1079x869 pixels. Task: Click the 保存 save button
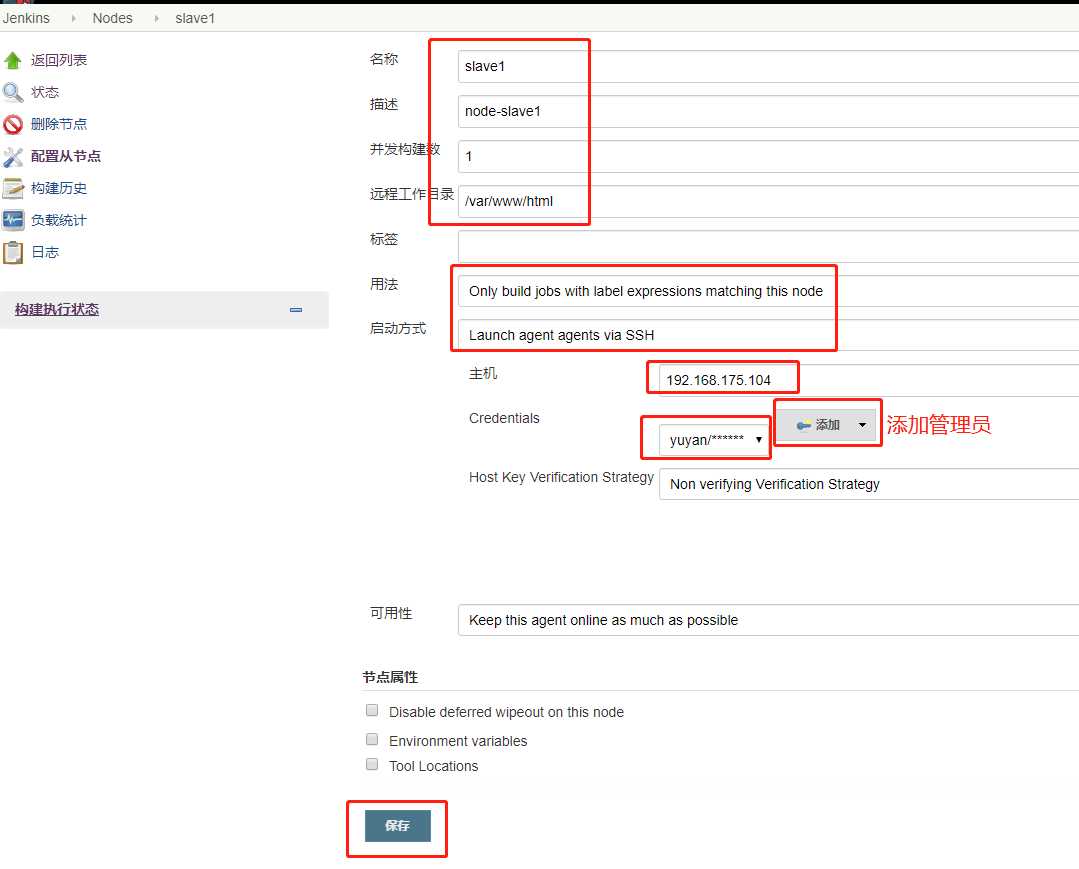click(x=398, y=826)
